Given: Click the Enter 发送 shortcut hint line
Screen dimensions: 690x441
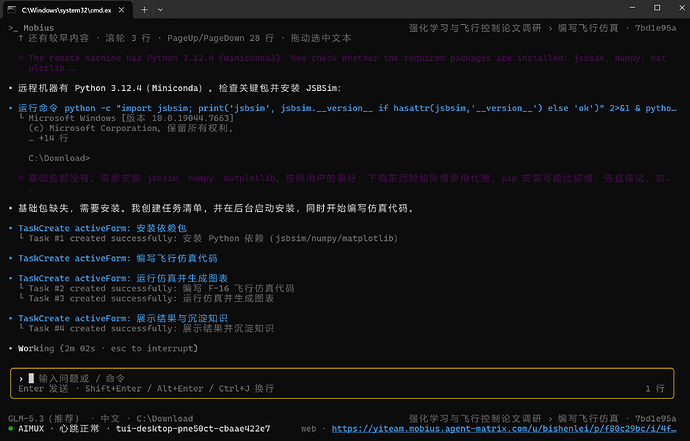Looking at the screenshot, I should tap(146, 389).
